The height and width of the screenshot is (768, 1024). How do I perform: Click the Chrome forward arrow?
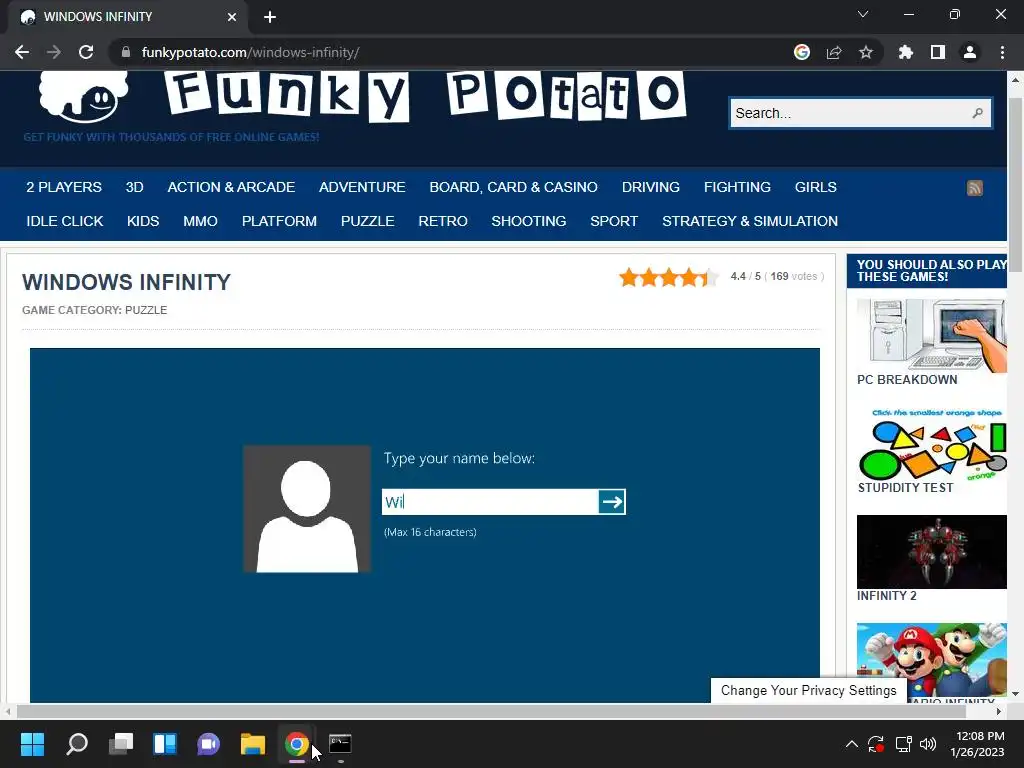[54, 52]
